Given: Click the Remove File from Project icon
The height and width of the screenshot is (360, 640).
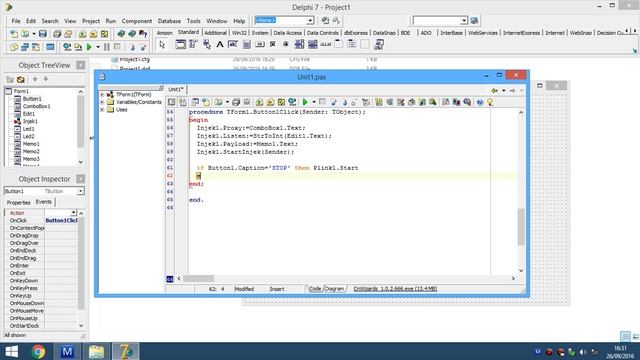Looking at the screenshot, I should point(93,34).
